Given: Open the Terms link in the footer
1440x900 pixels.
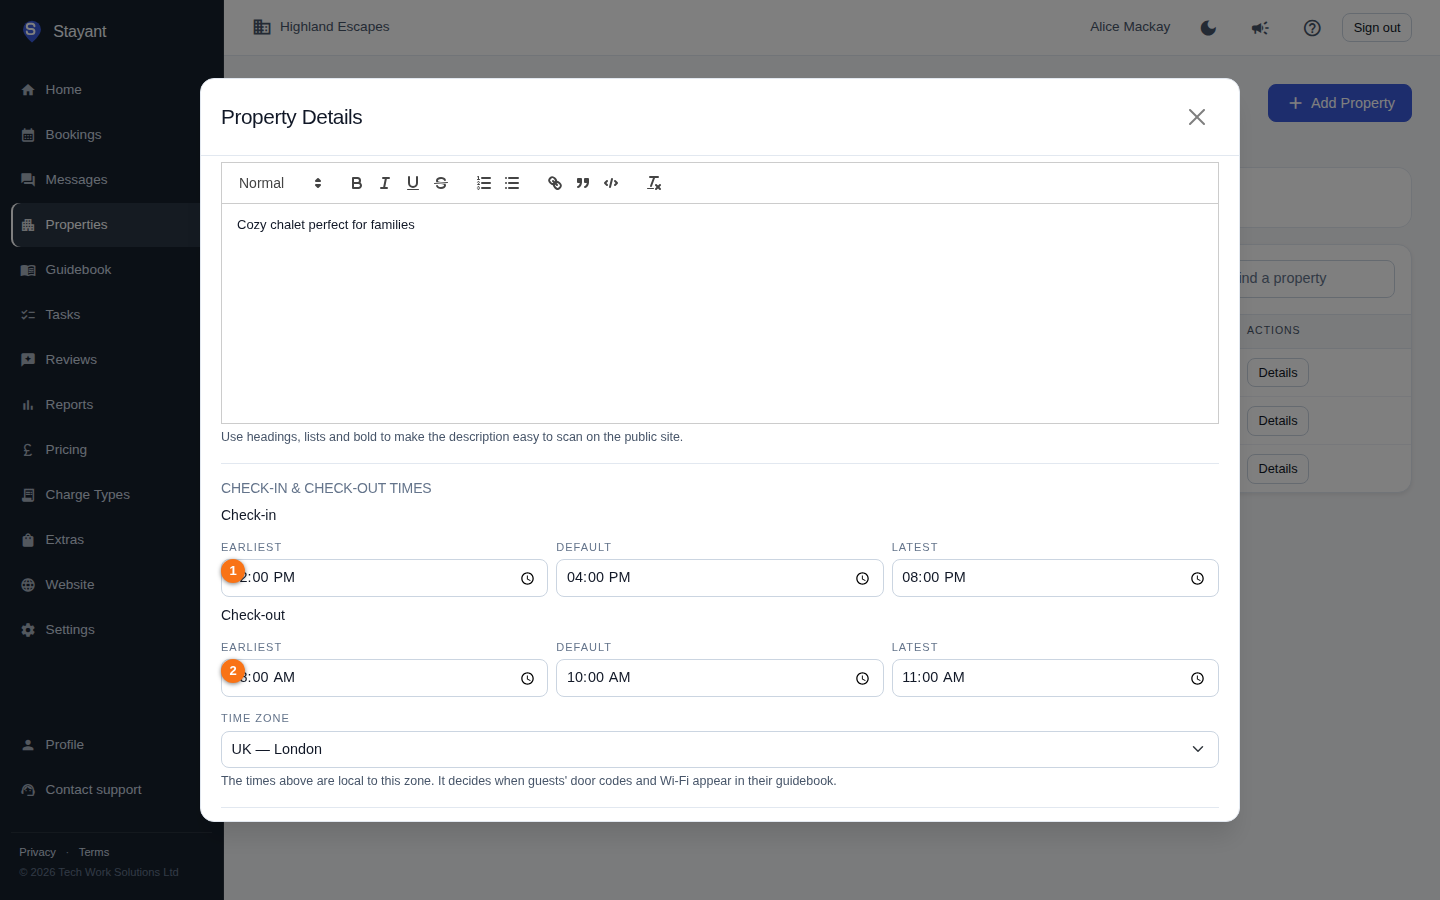Looking at the screenshot, I should coord(94,852).
